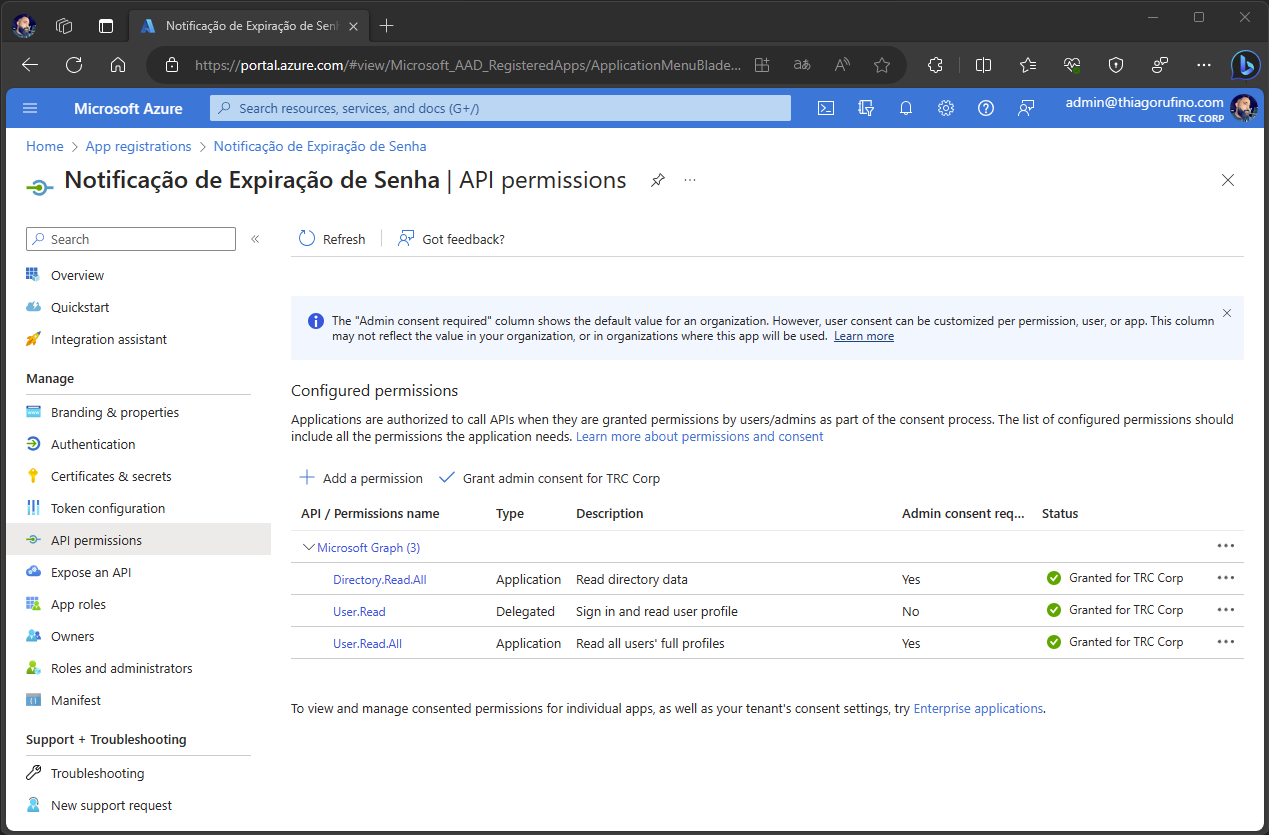Screen dimensions: 1269x835
Task: Click the Refresh button
Action: coord(332,239)
